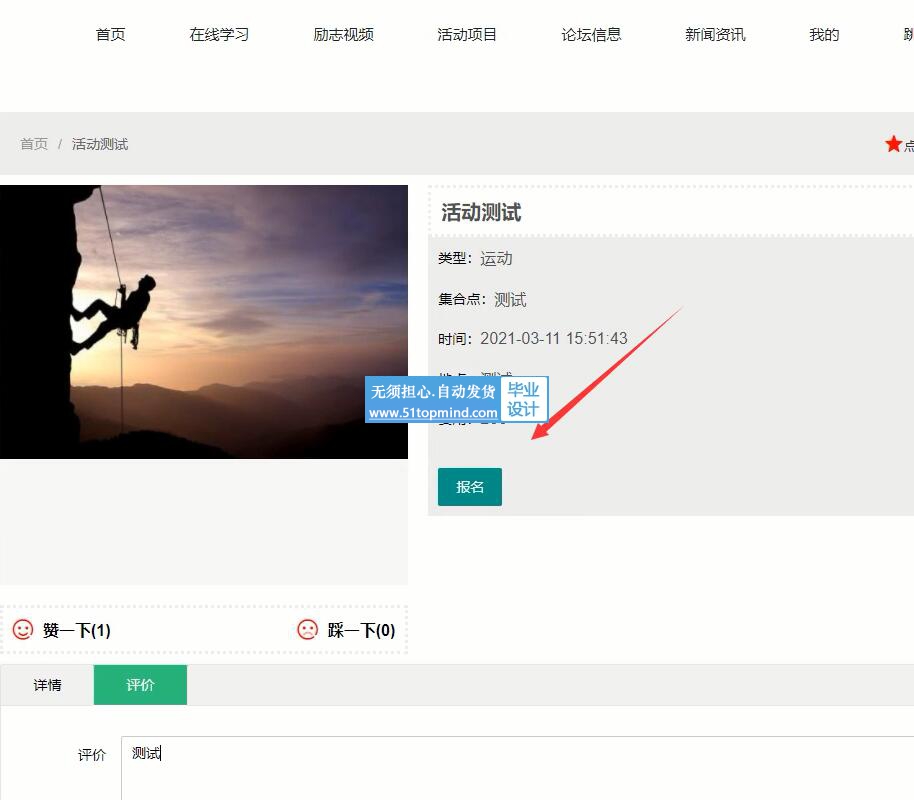
Task: Go to 新闻资讯 in navigation
Action: 715,35
